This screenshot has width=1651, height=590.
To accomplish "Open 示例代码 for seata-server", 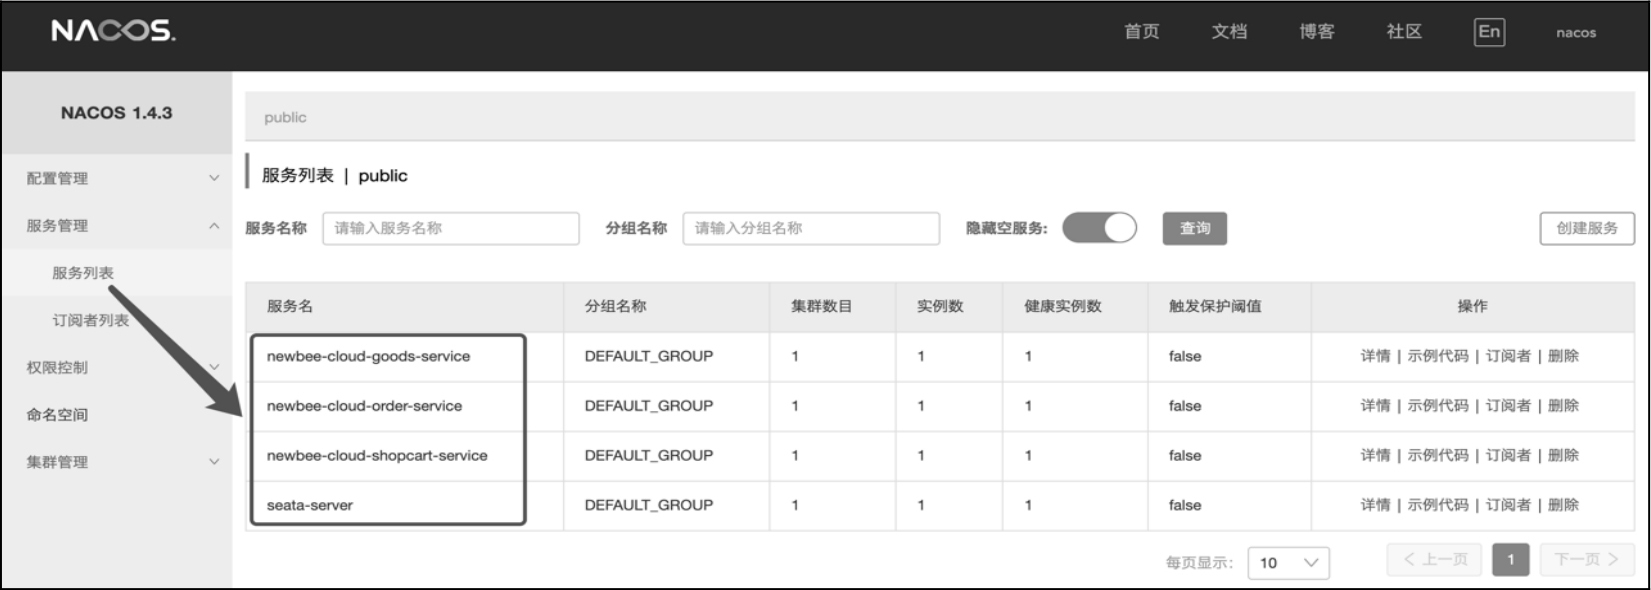I will [1438, 505].
